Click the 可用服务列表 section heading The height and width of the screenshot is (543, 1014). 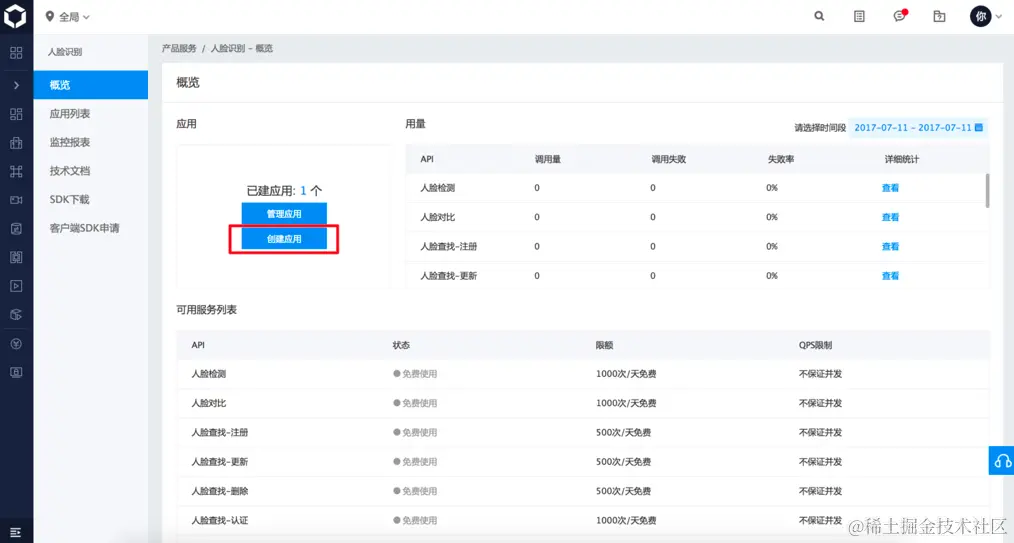coord(206,310)
